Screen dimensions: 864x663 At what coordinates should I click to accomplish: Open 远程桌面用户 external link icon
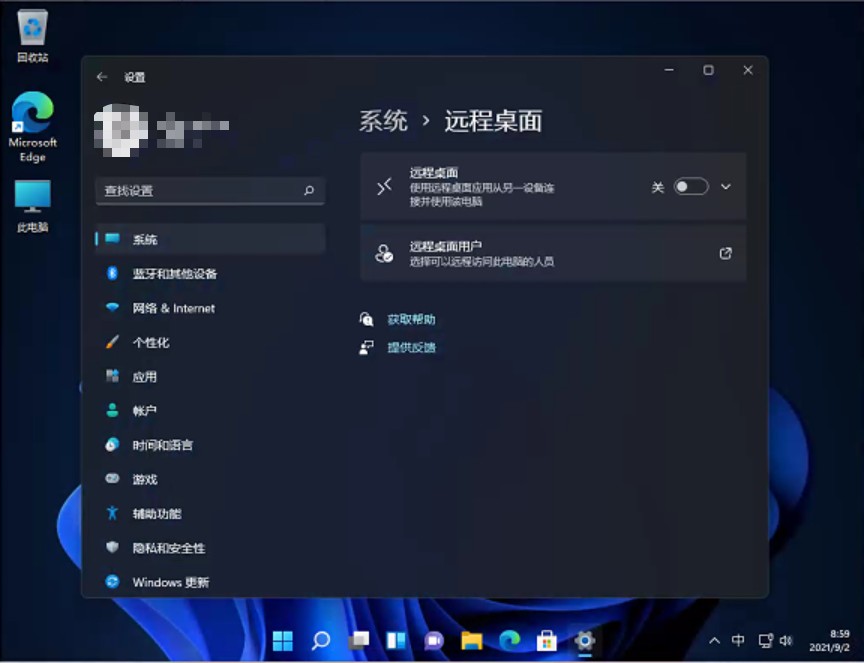click(x=726, y=253)
